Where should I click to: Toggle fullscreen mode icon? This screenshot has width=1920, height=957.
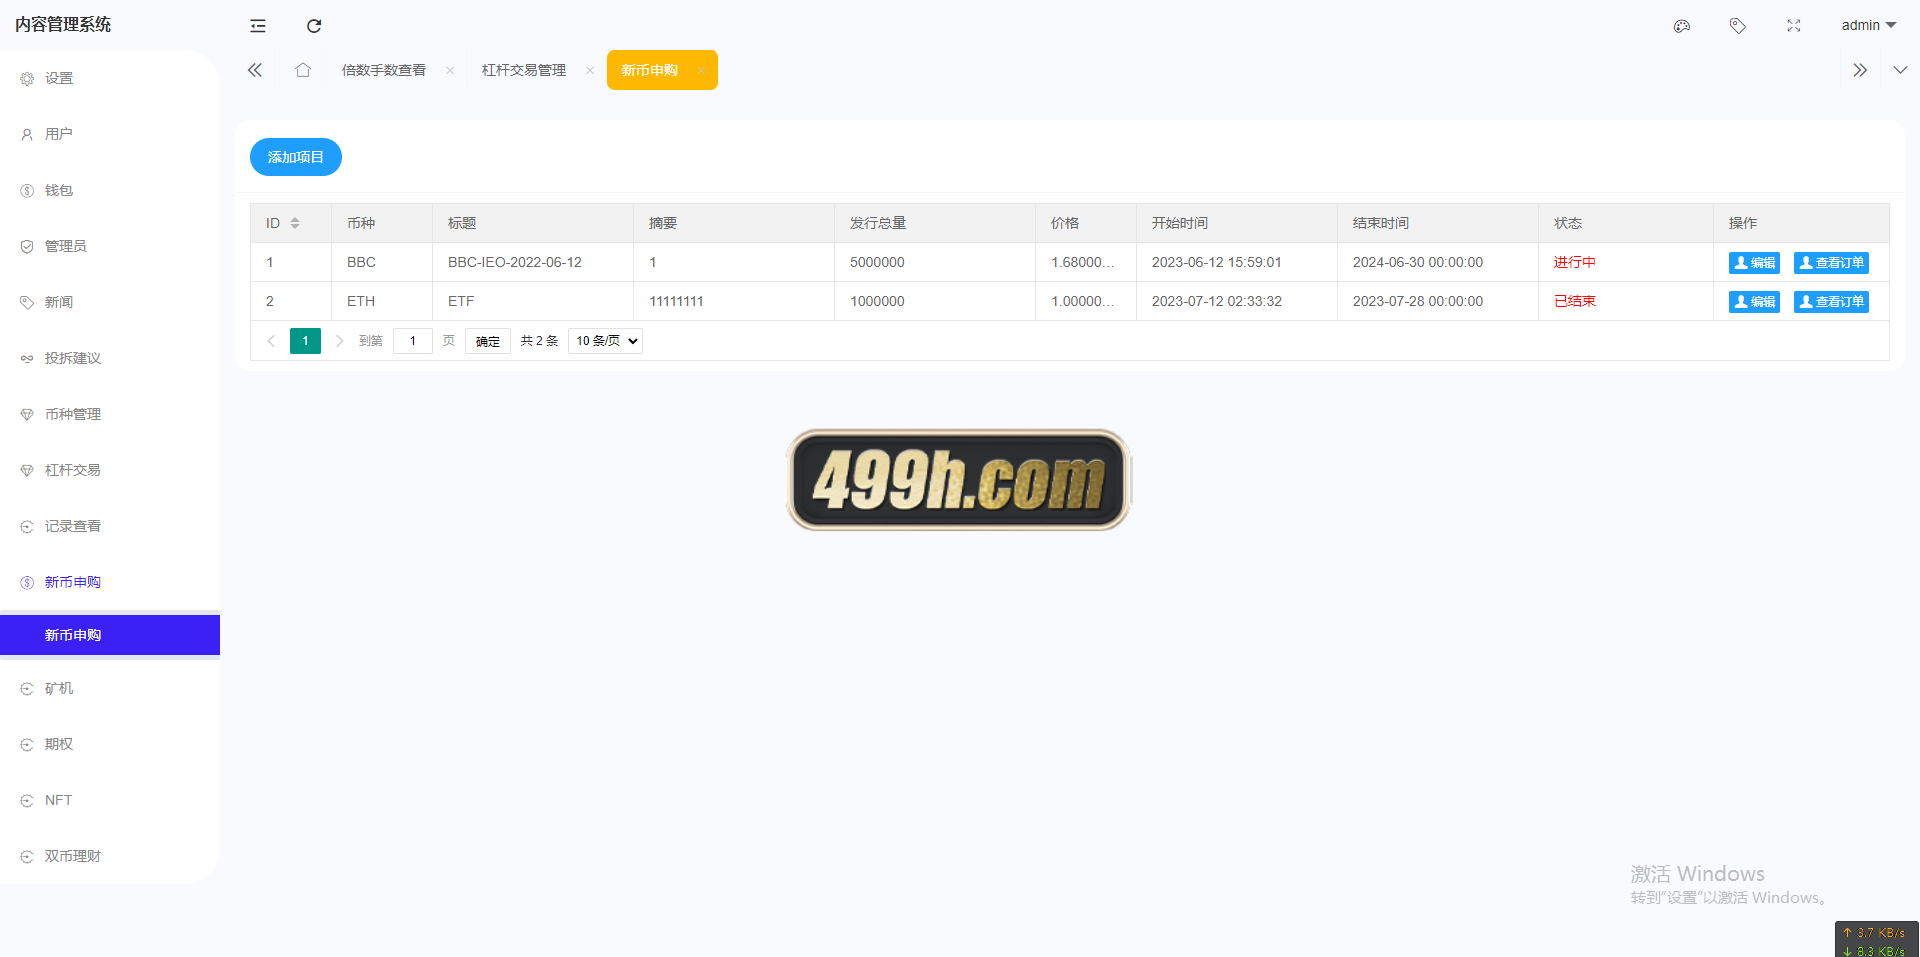pos(1794,26)
